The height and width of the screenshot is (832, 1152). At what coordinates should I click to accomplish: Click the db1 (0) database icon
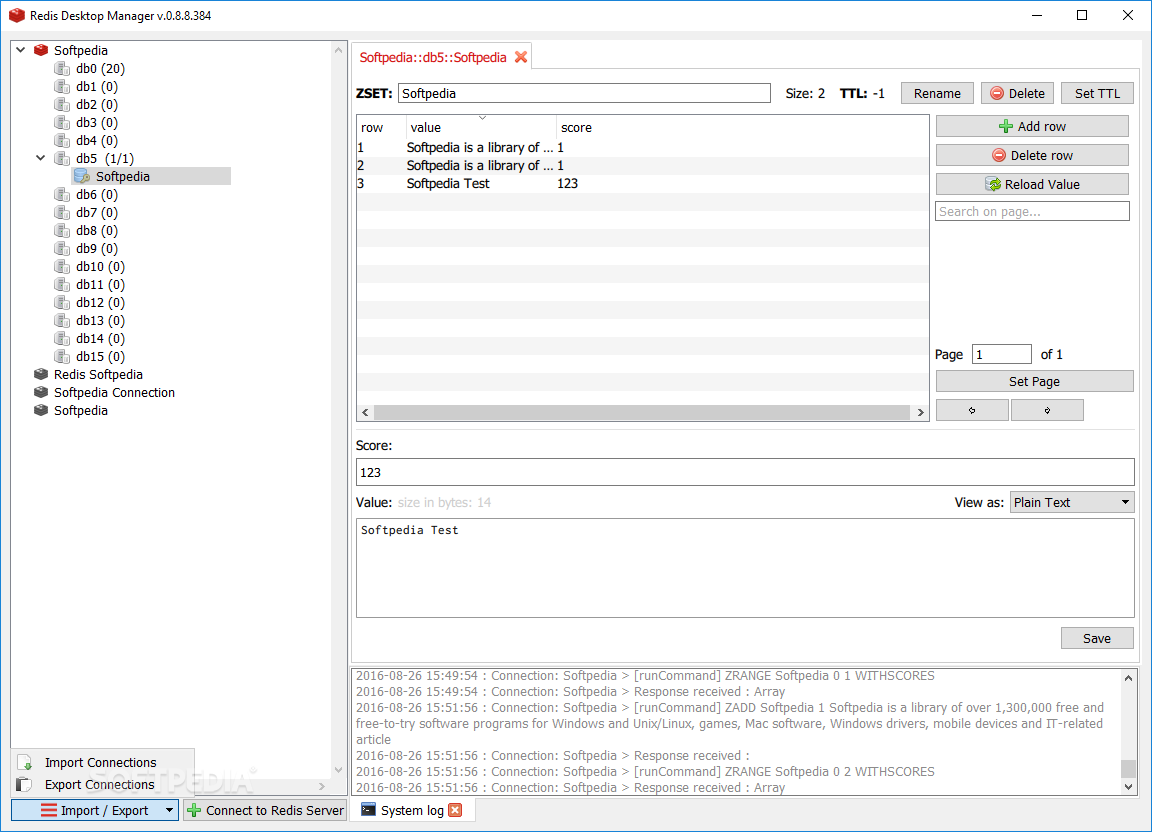click(x=62, y=86)
